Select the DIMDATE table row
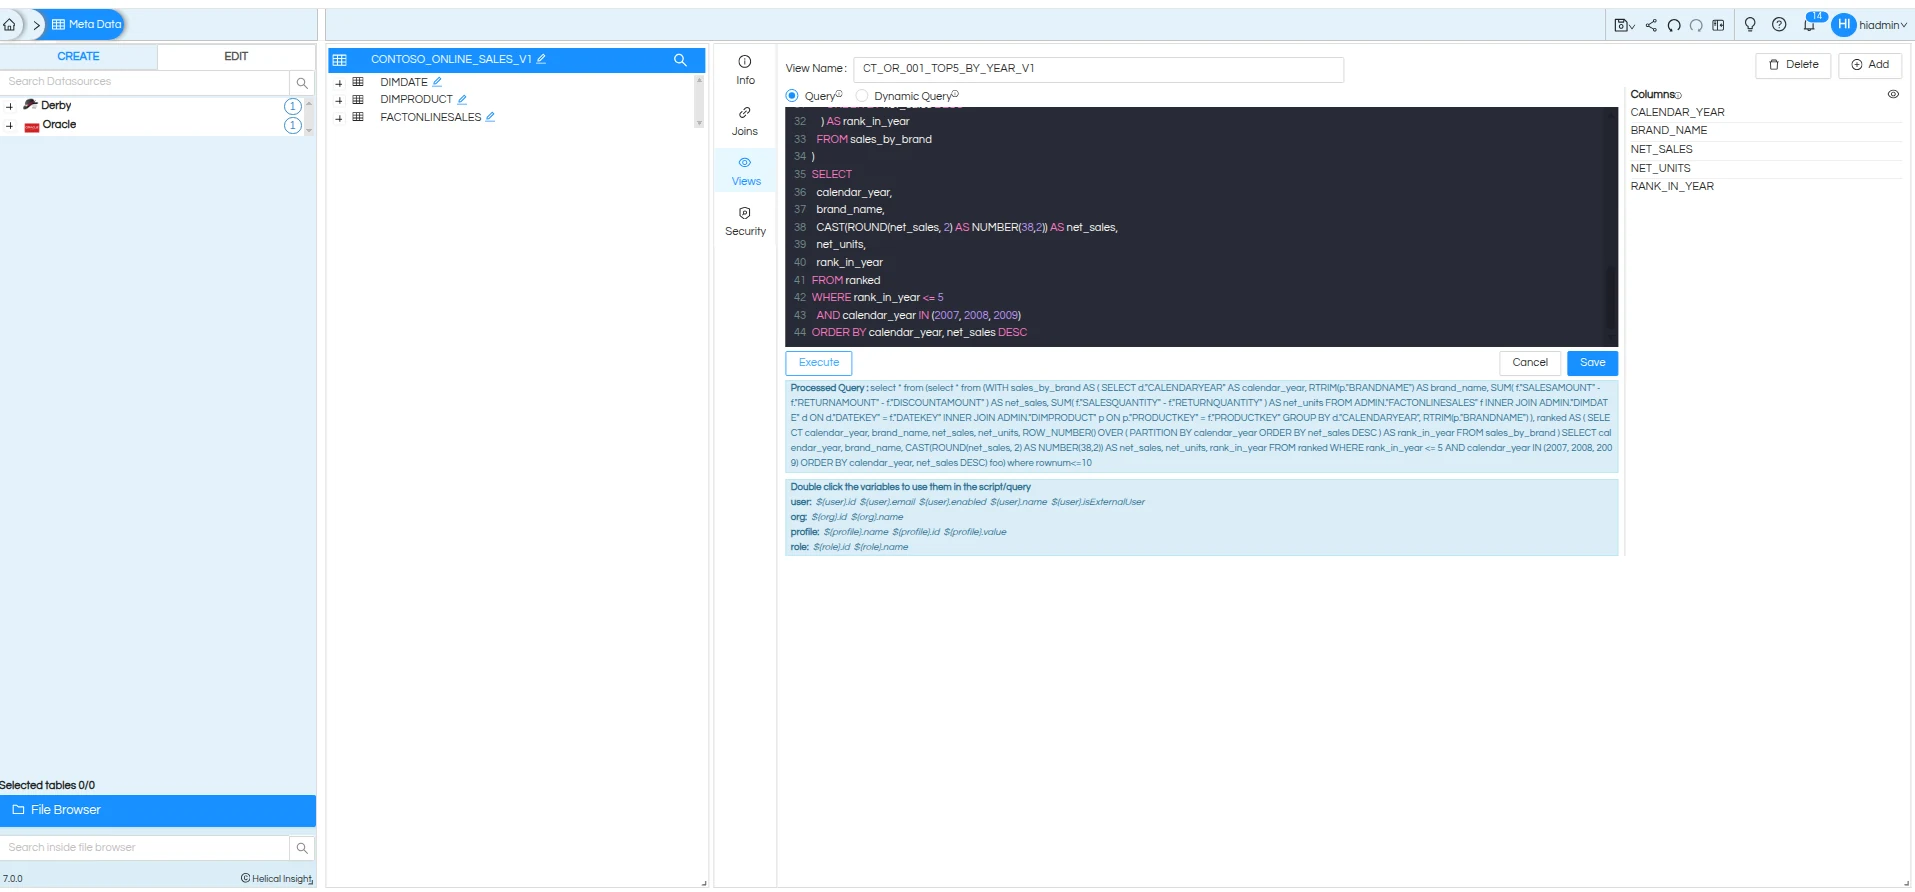The image size is (1915, 892). click(403, 82)
